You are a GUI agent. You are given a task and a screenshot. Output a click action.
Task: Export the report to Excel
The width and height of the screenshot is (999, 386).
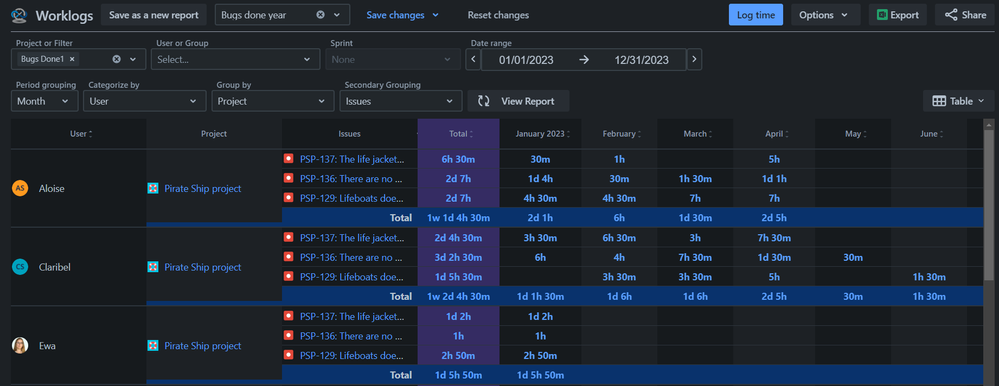click(898, 15)
